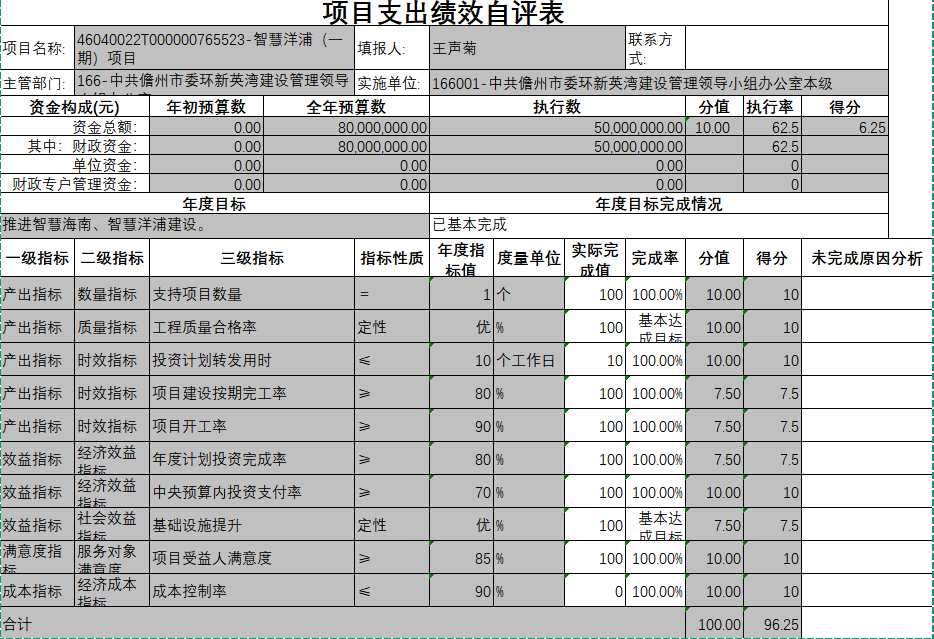Select the 单位资金 row label cell
The height and width of the screenshot is (639, 934).
tap(75, 165)
